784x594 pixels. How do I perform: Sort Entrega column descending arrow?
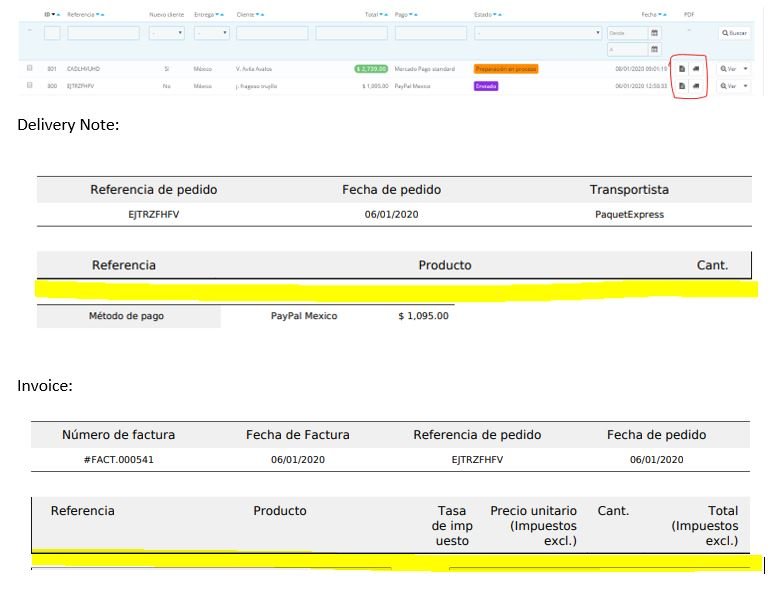point(217,14)
